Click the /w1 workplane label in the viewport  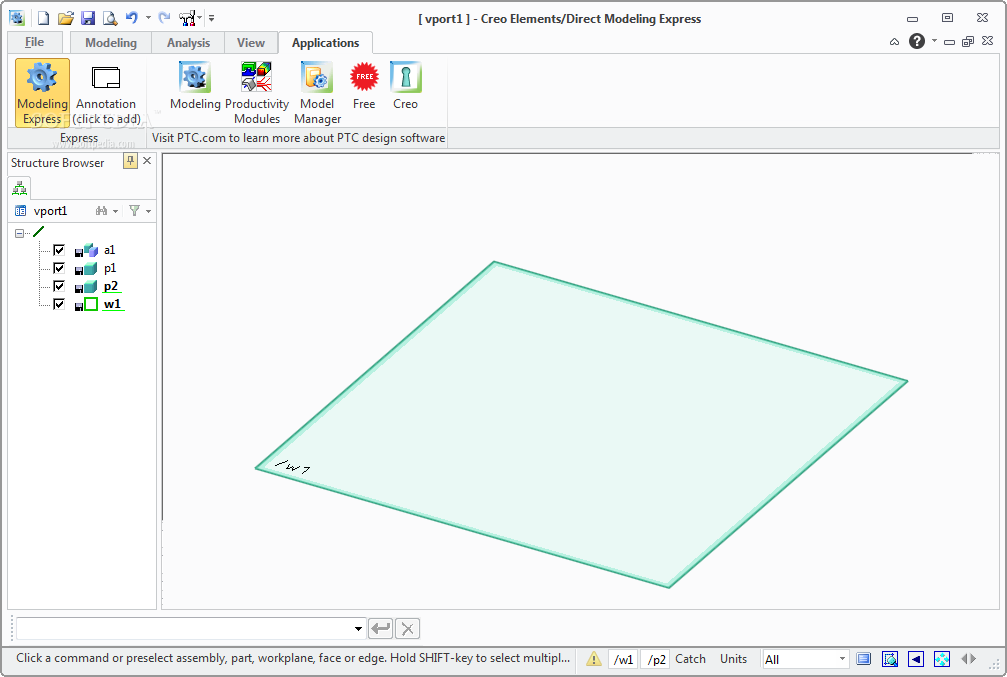coord(292,467)
